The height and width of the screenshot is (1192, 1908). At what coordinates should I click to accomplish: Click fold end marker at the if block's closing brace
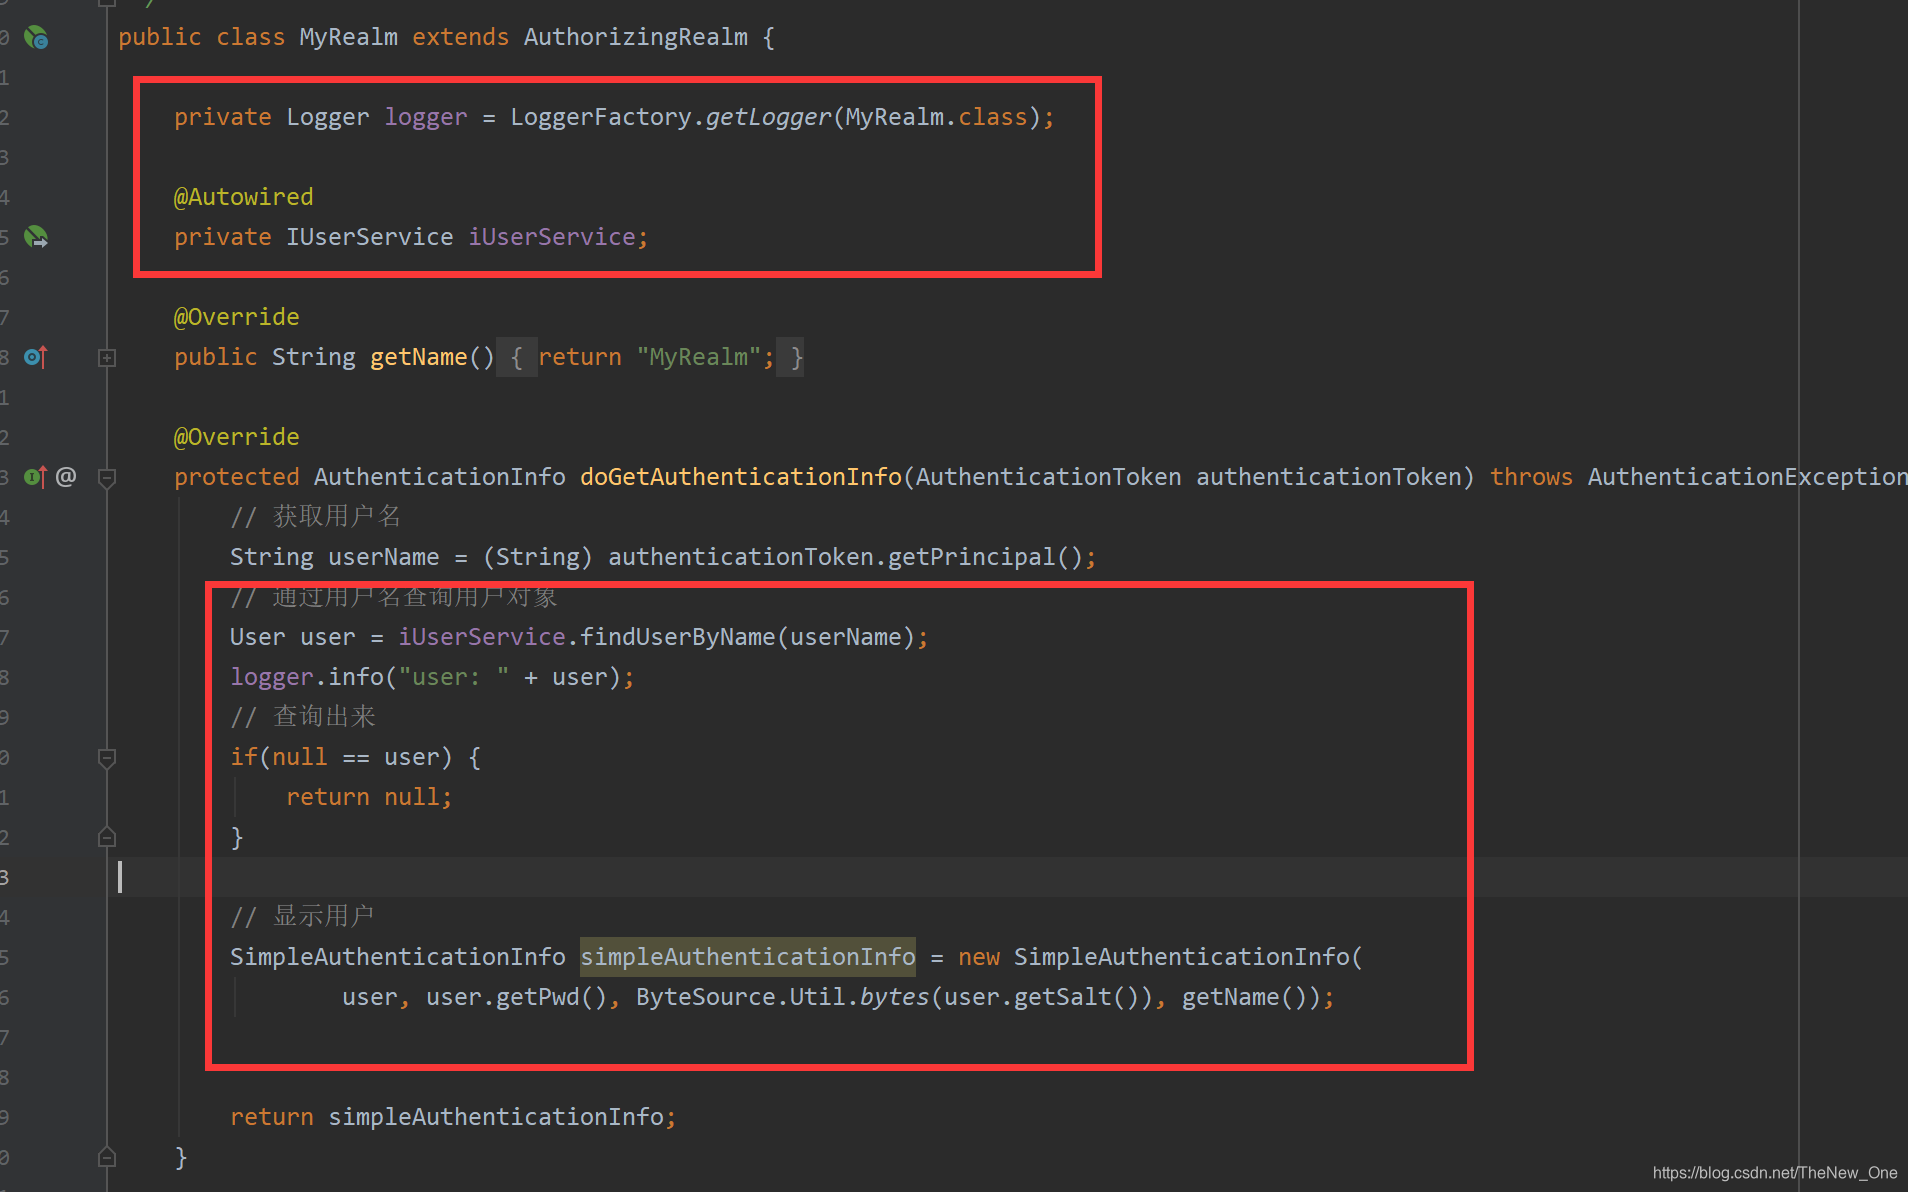pos(107,837)
